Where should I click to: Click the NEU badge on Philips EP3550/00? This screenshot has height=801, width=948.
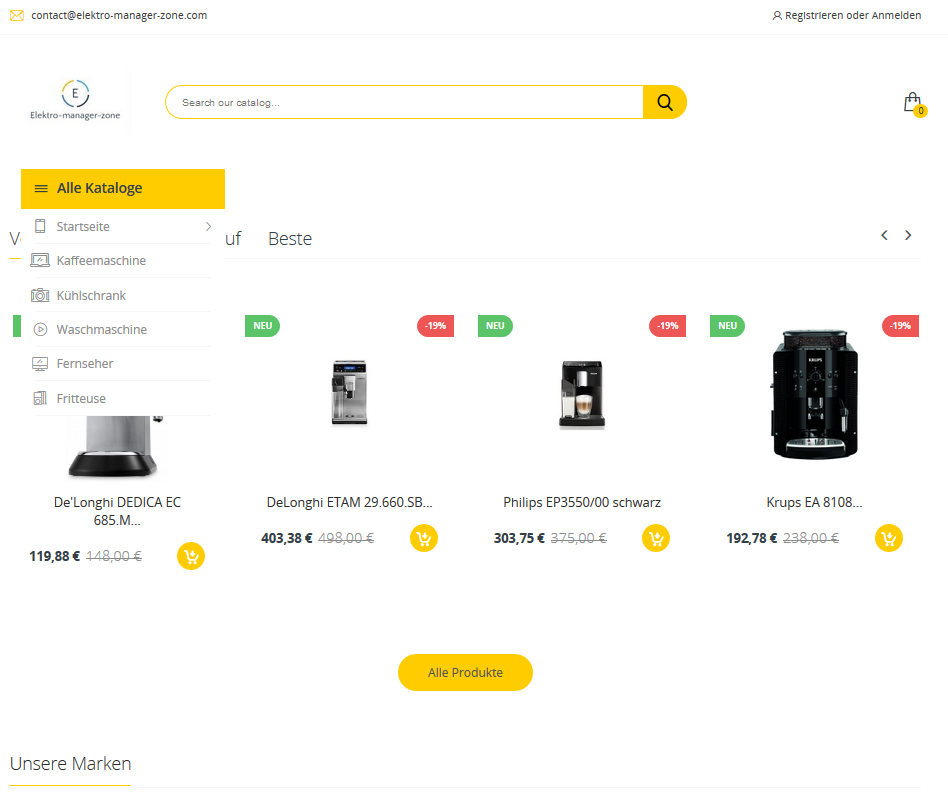click(x=495, y=326)
